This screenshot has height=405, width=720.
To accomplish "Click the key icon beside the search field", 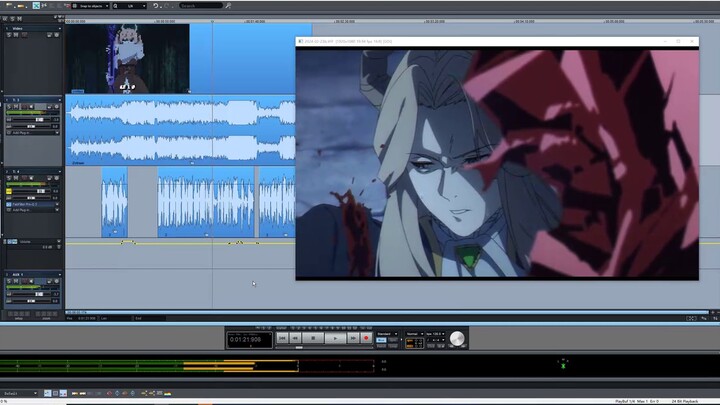I will point(228,6).
